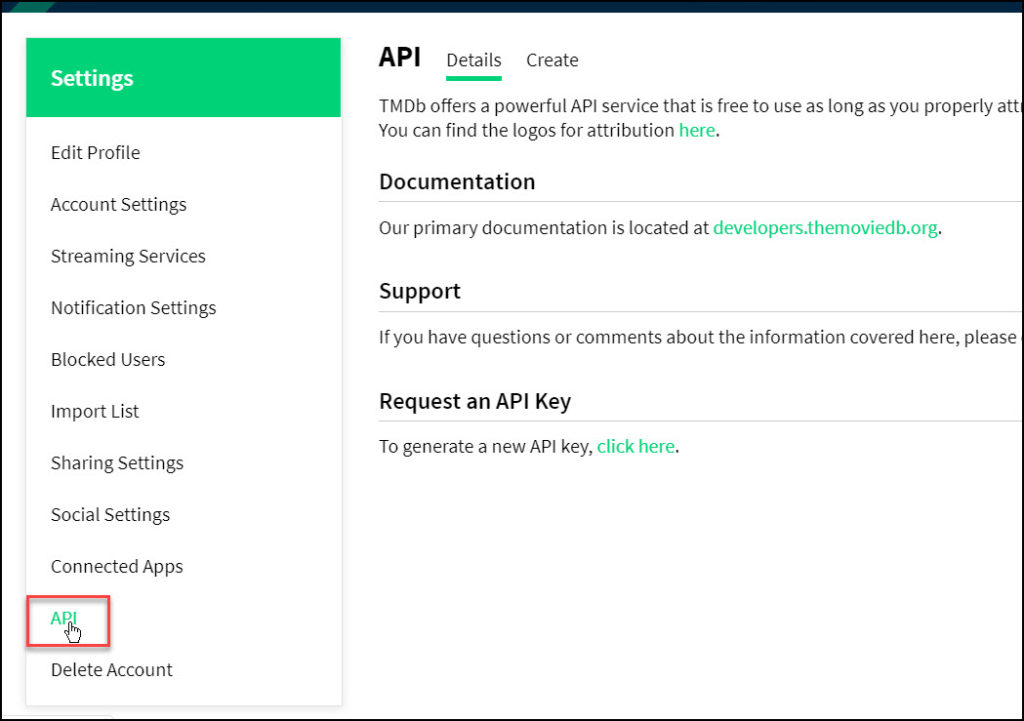Screen dimensions: 1024x721
Task: Switch to the Create tab
Action: [552, 60]
